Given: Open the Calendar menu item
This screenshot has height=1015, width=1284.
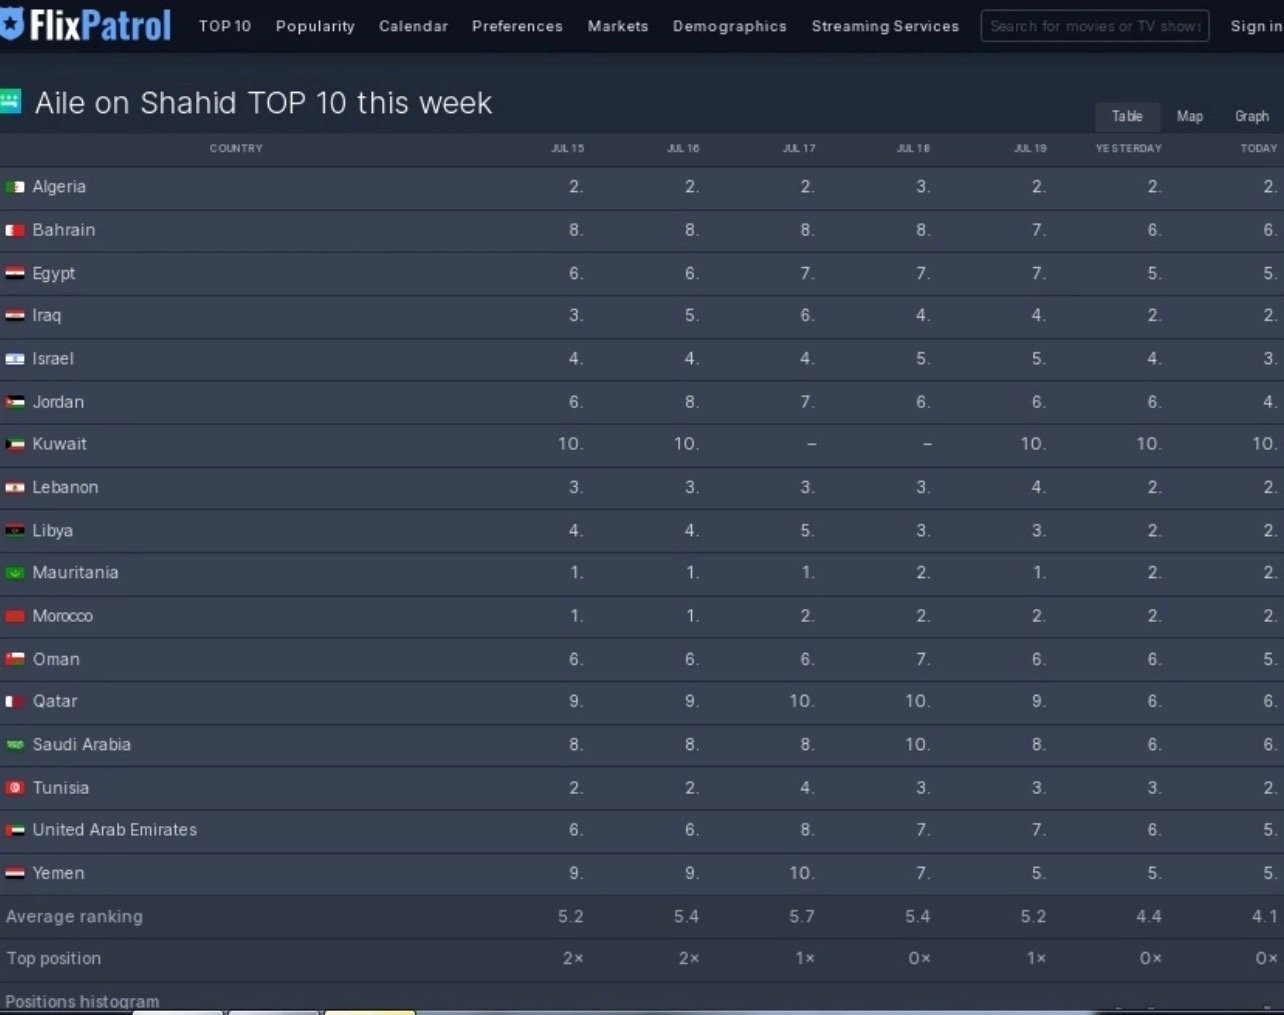Looking at the screenshot, I should click(413, 26).
